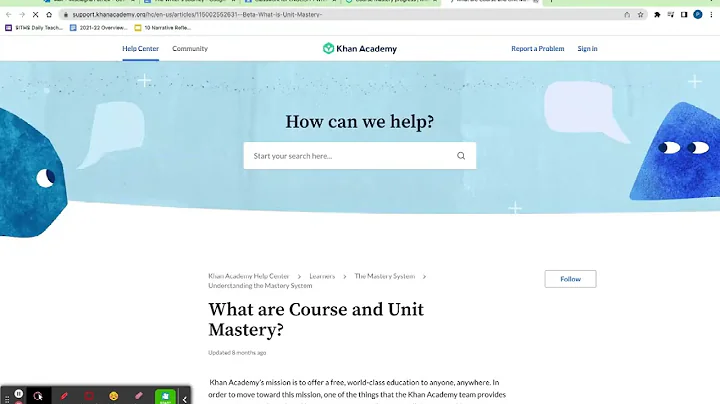720x404 pixels.
Task: Choose the red rectangle shape tool
Action: point(89,396)
